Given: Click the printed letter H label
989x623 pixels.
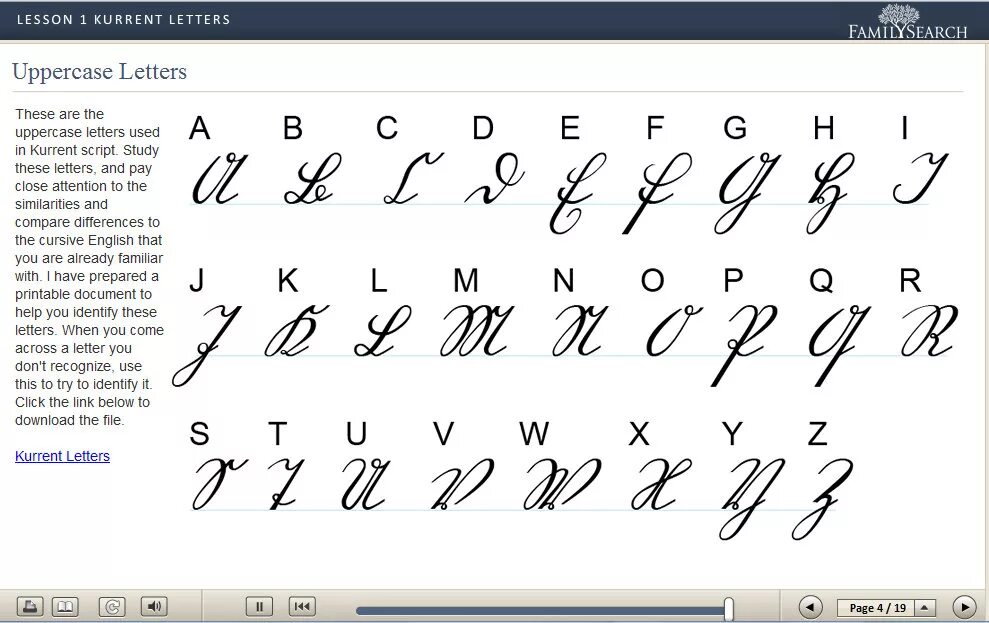Looking at the screenshot, I should 824,127.
